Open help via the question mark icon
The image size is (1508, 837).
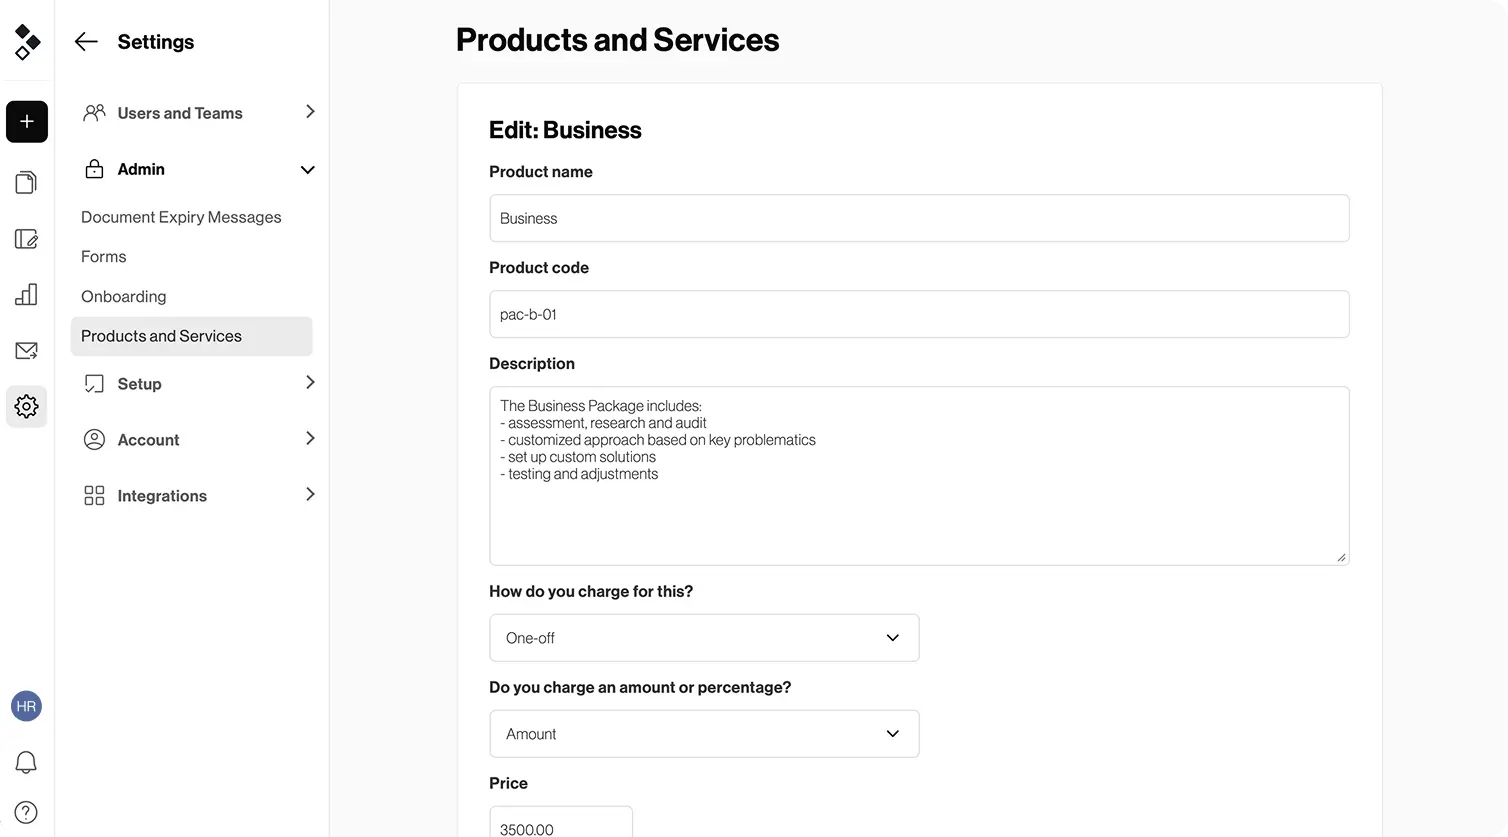click(x=26, y=812)
